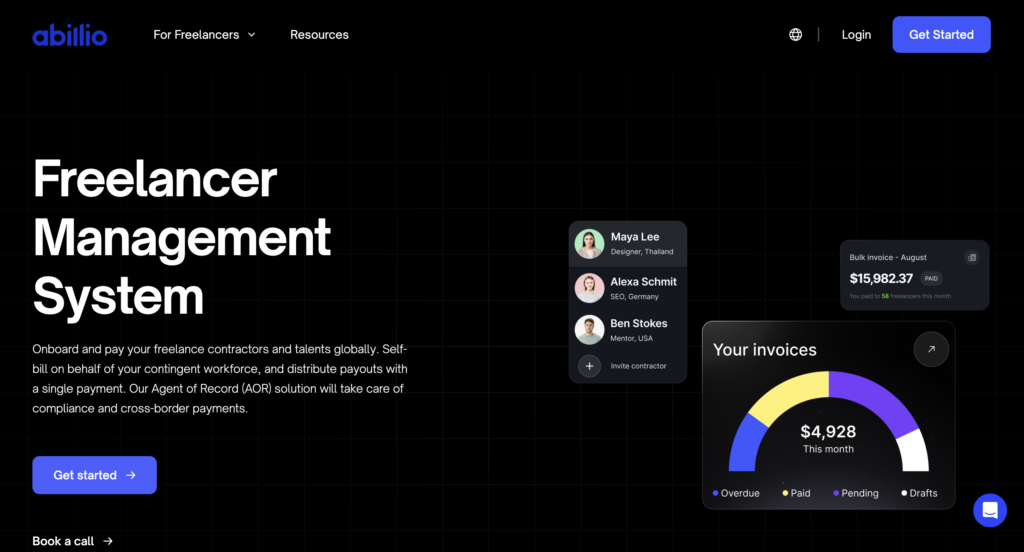Click the abillio logo
Screen dimensions: 1024x552
[69, 35]
